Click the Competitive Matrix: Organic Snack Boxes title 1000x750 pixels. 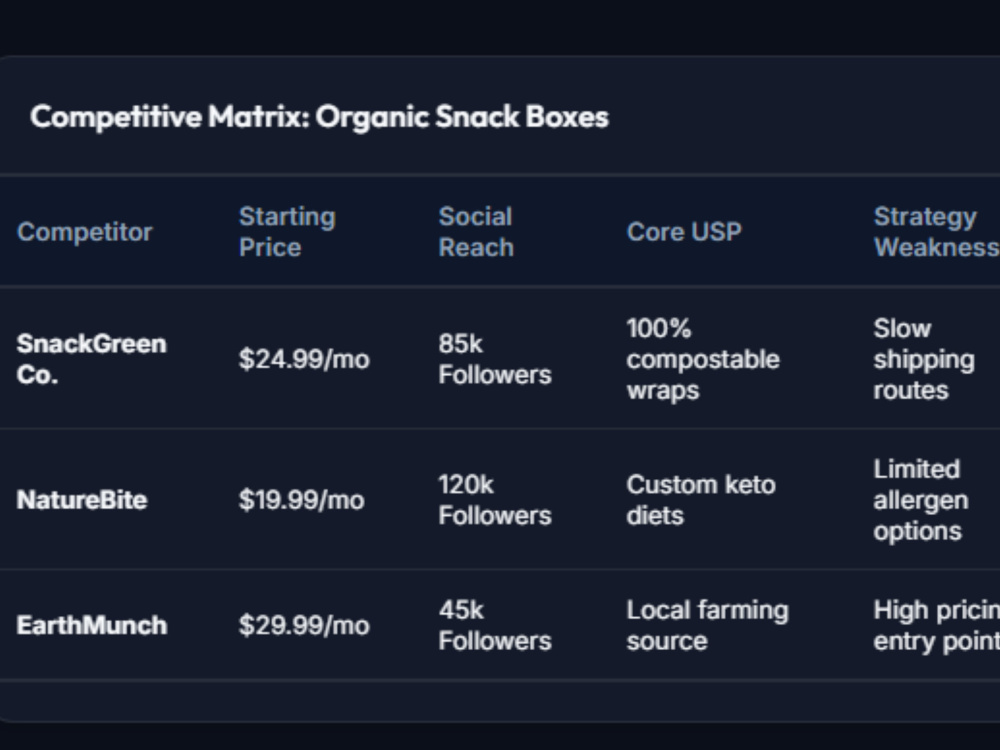(320, 117)
